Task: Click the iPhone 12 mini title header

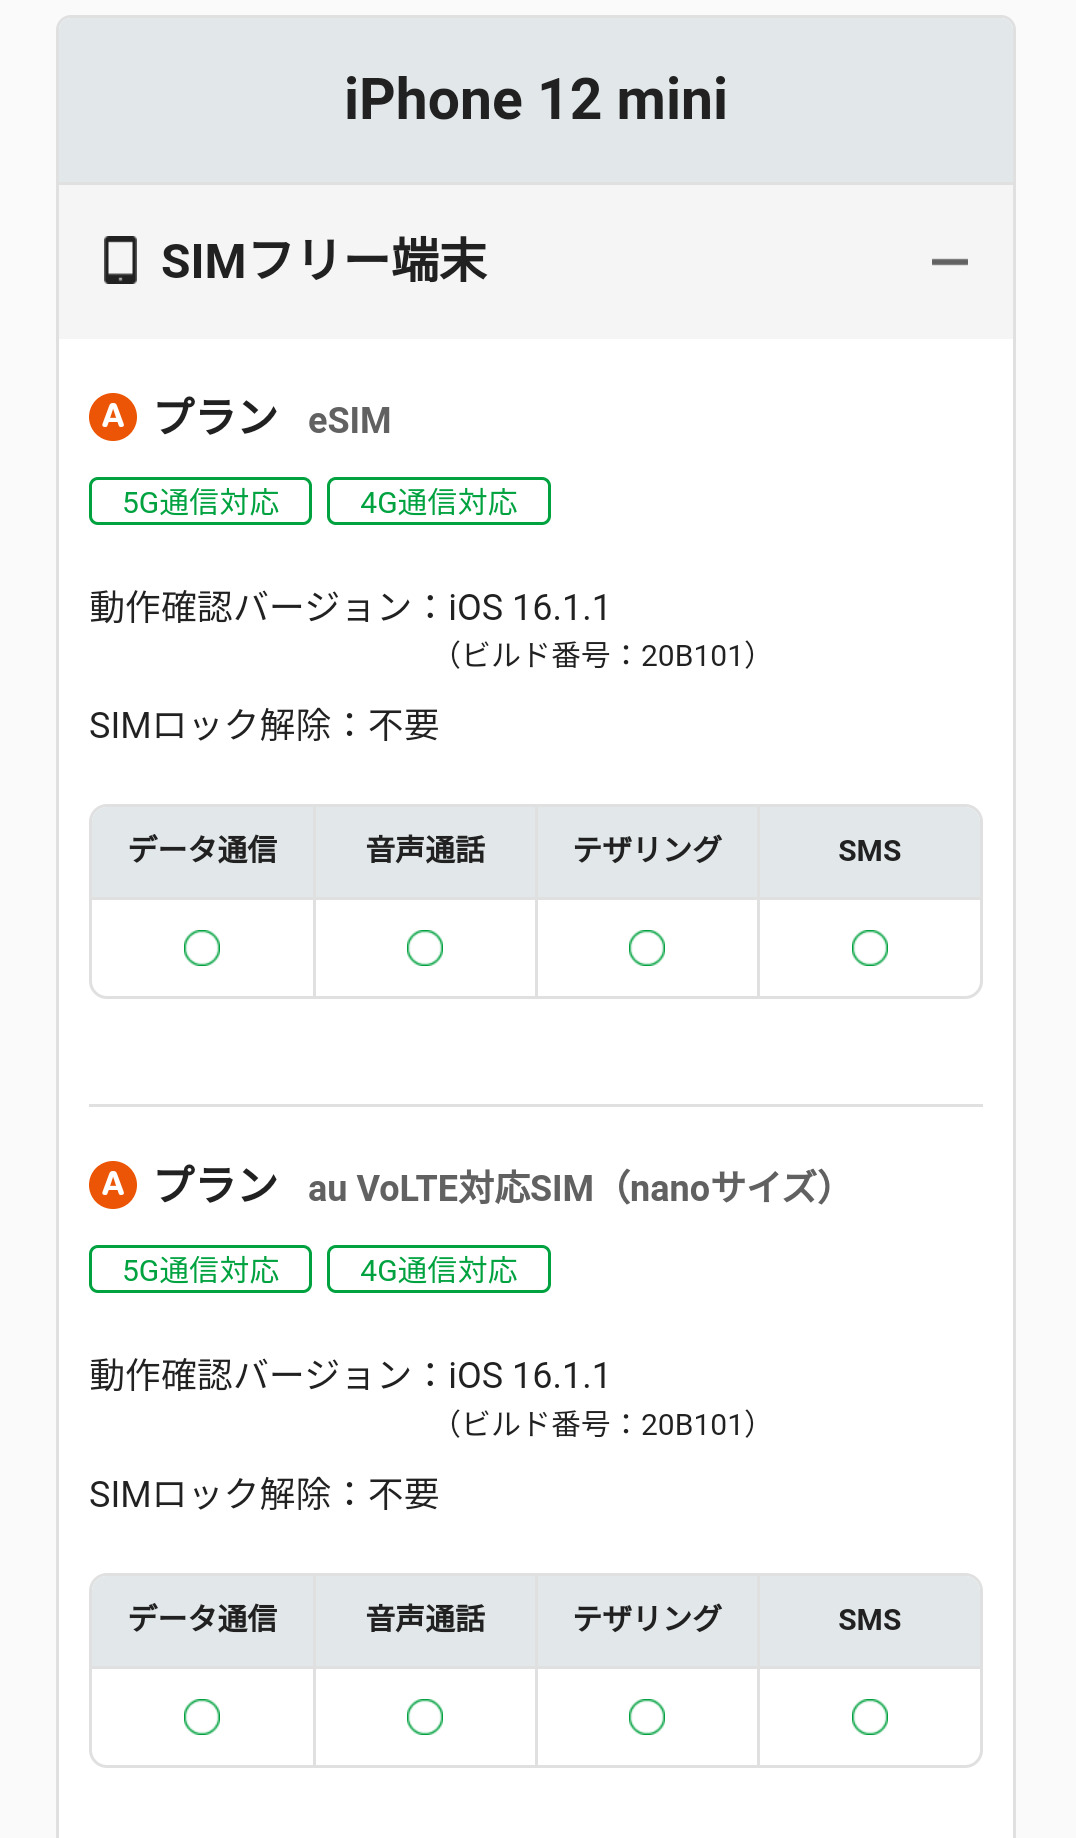Action: pyautogui.click(x=536, y=100)
